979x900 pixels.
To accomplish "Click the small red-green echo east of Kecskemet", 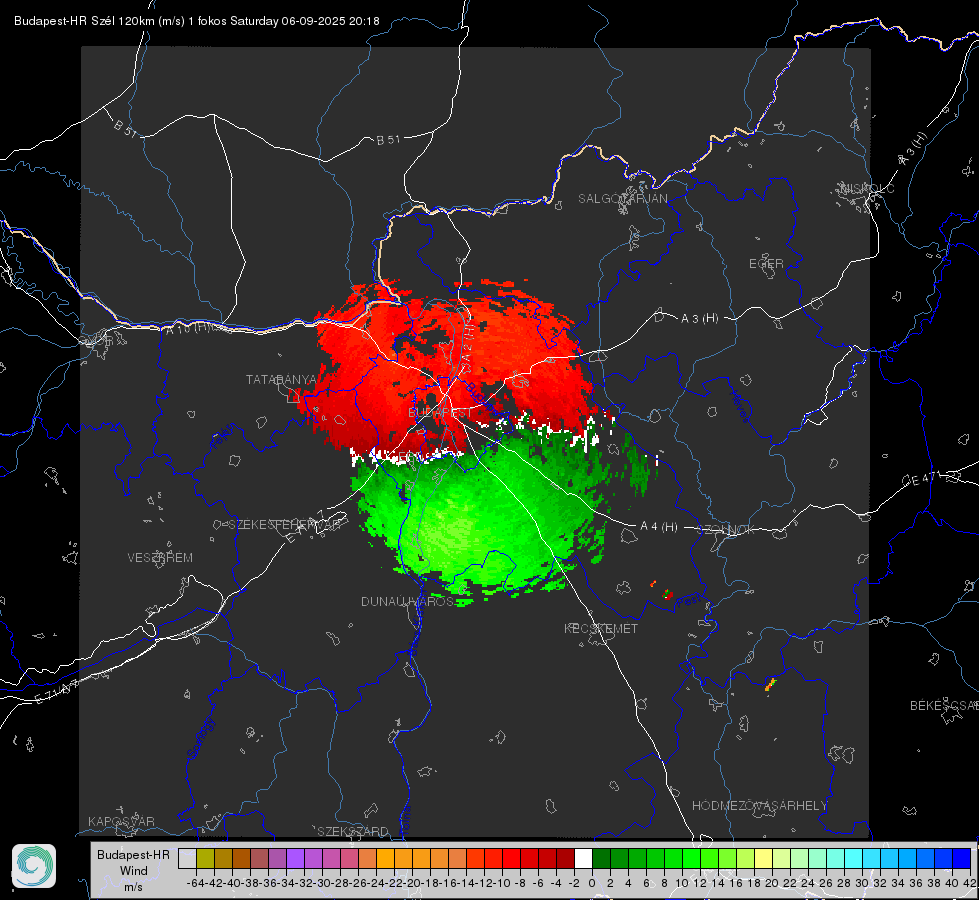I will pos(667,593).
